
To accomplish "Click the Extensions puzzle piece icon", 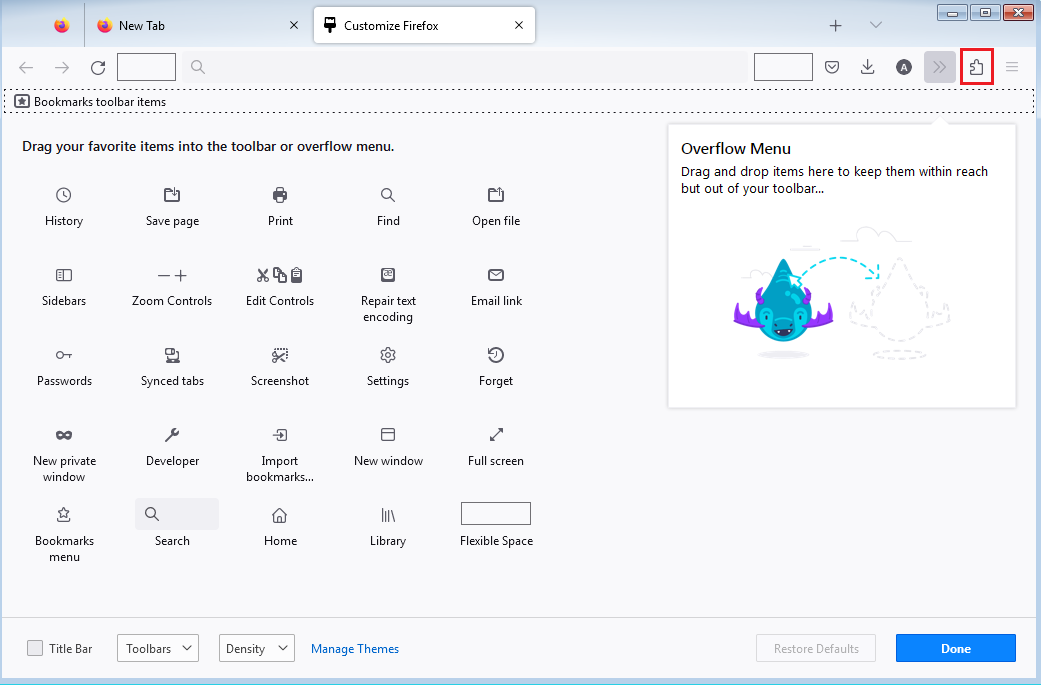I will tap(976, 67).
